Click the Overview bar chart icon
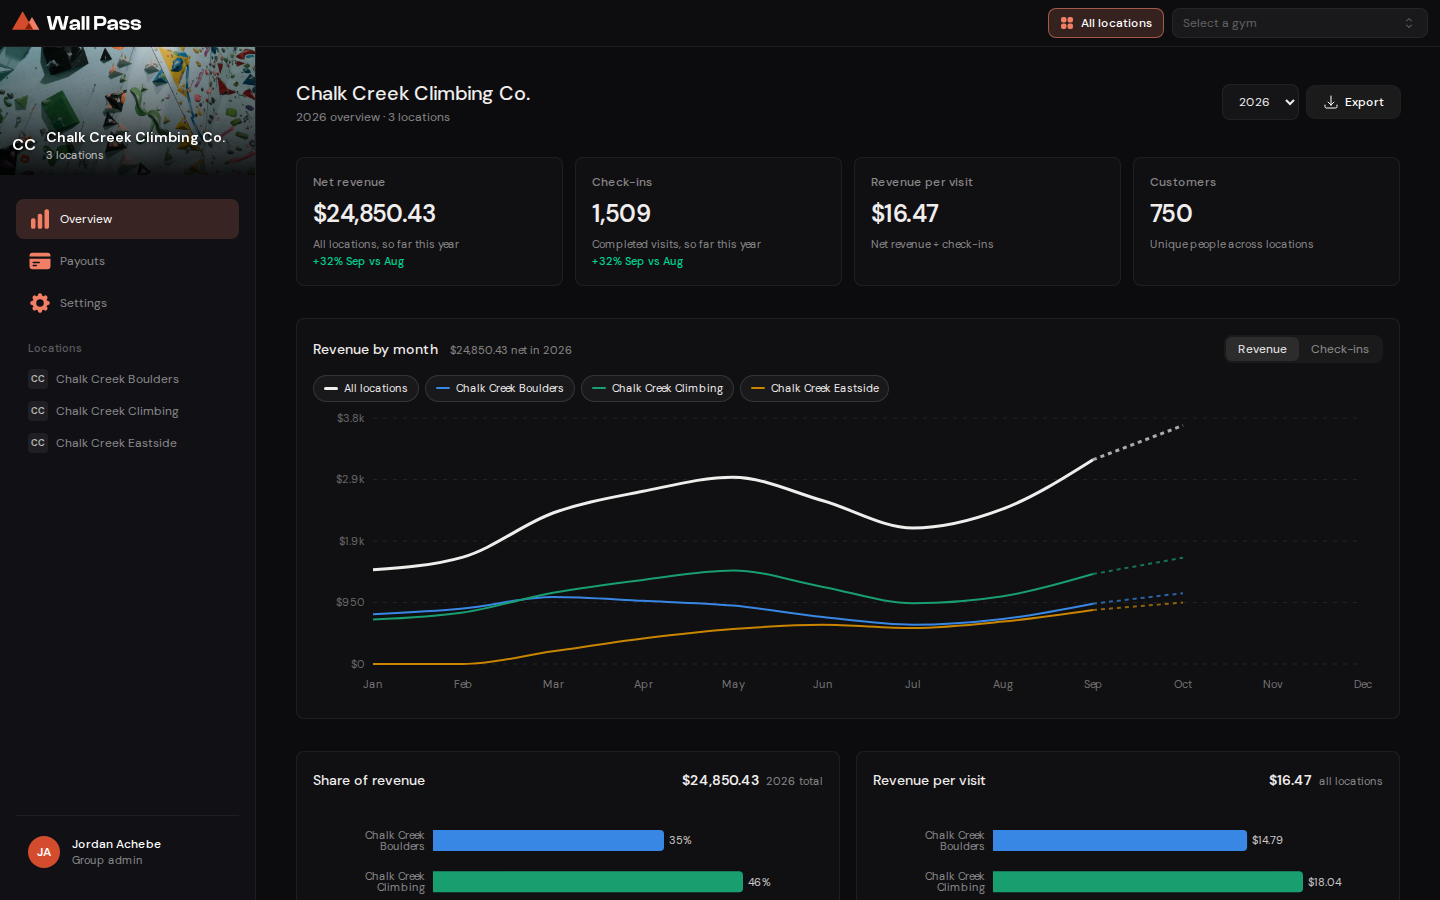The height and width of the screenshot is (900, 1440). tap(40, 219)
